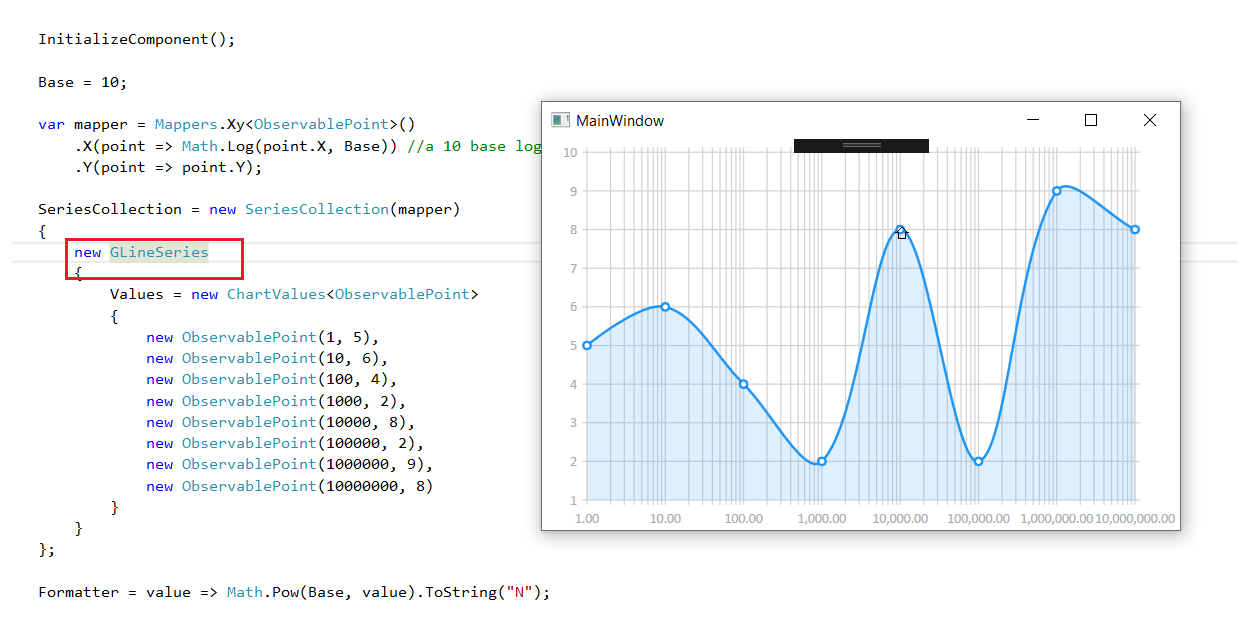This screenshot has height=628, width=1239.
Task: Click the first data point at value 5
Action: pos(585,344)
